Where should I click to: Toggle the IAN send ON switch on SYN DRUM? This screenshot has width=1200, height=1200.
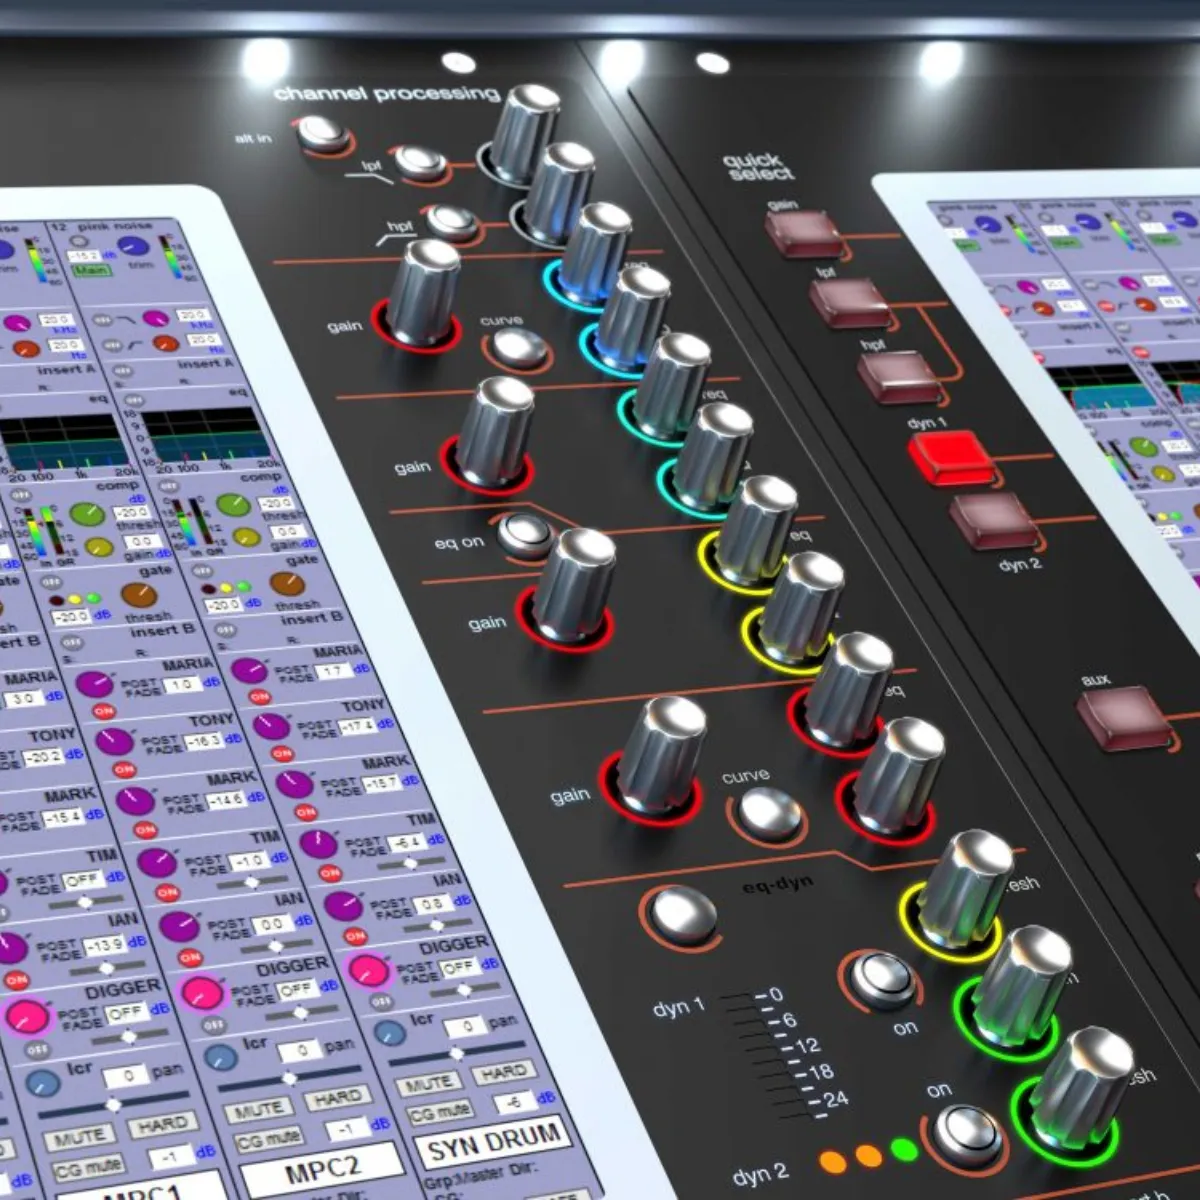coord(356,936)
